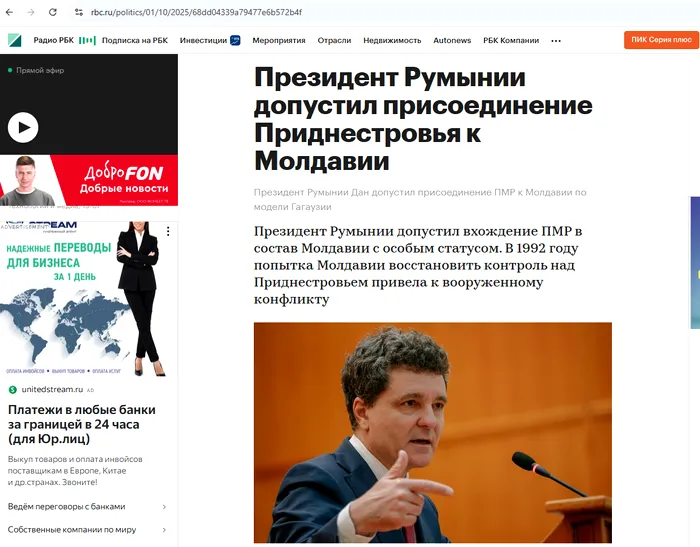Image resolution: width=700 pixels, height=547 pixels.
Task: Open the ДоброFON Добрые новости banner
Action: tap(89, 180)
